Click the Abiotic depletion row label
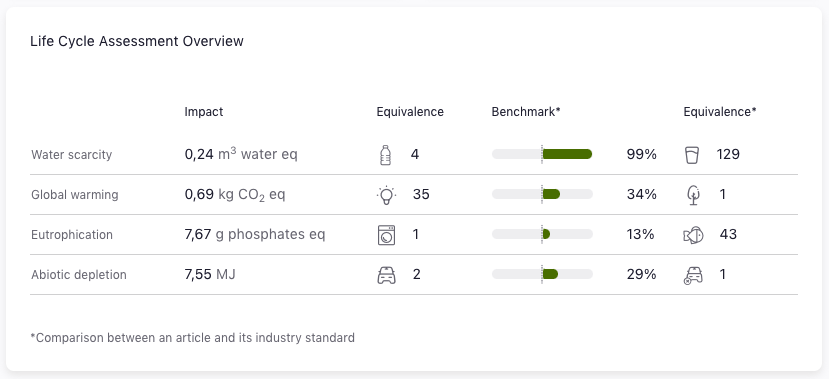 tap(79, 275)
